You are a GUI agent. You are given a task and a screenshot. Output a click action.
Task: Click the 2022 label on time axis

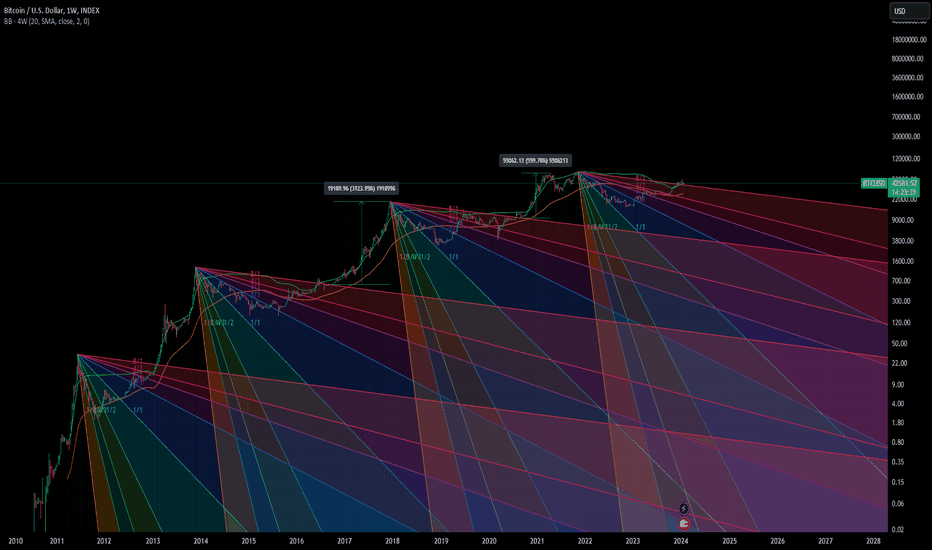click(x=585, y=541)
